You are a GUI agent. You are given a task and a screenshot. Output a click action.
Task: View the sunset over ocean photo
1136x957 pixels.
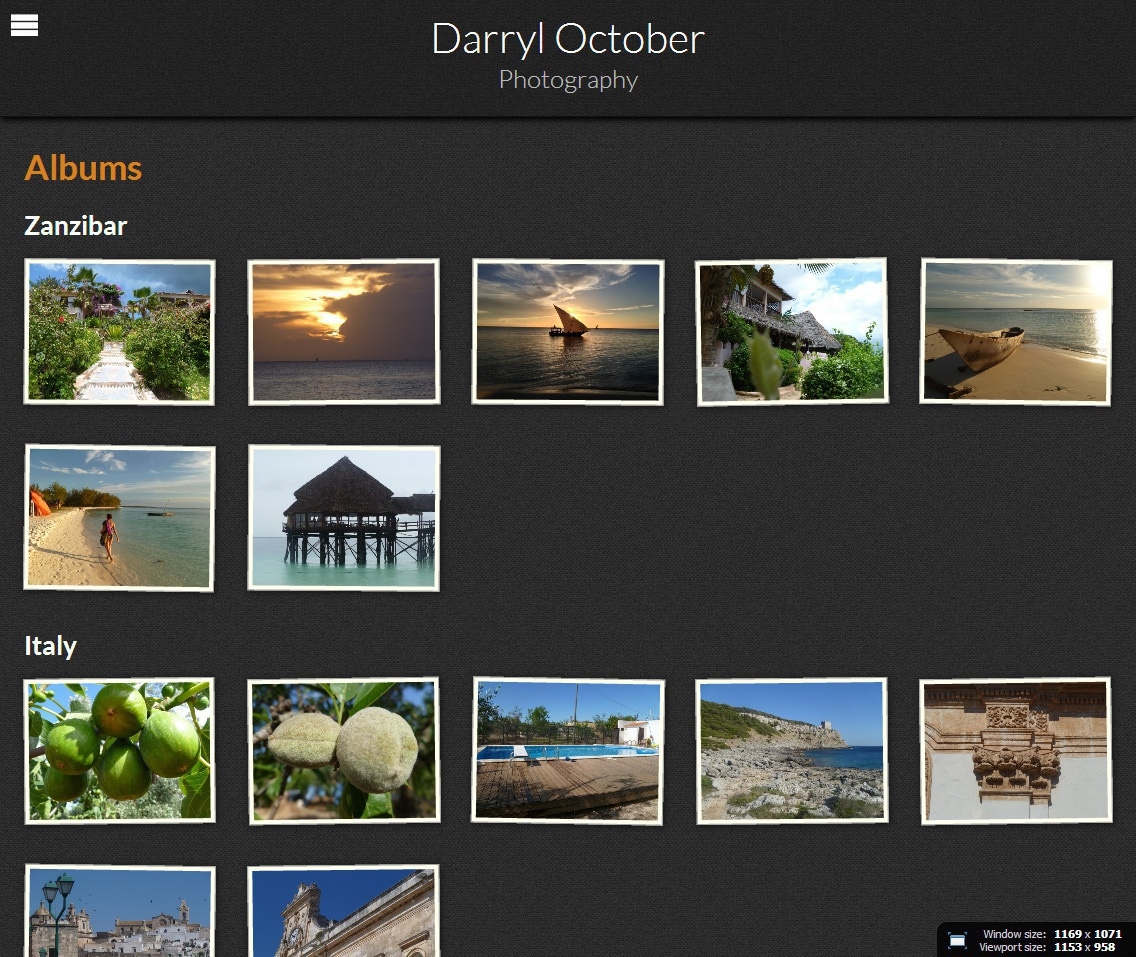tap(343, 331)
